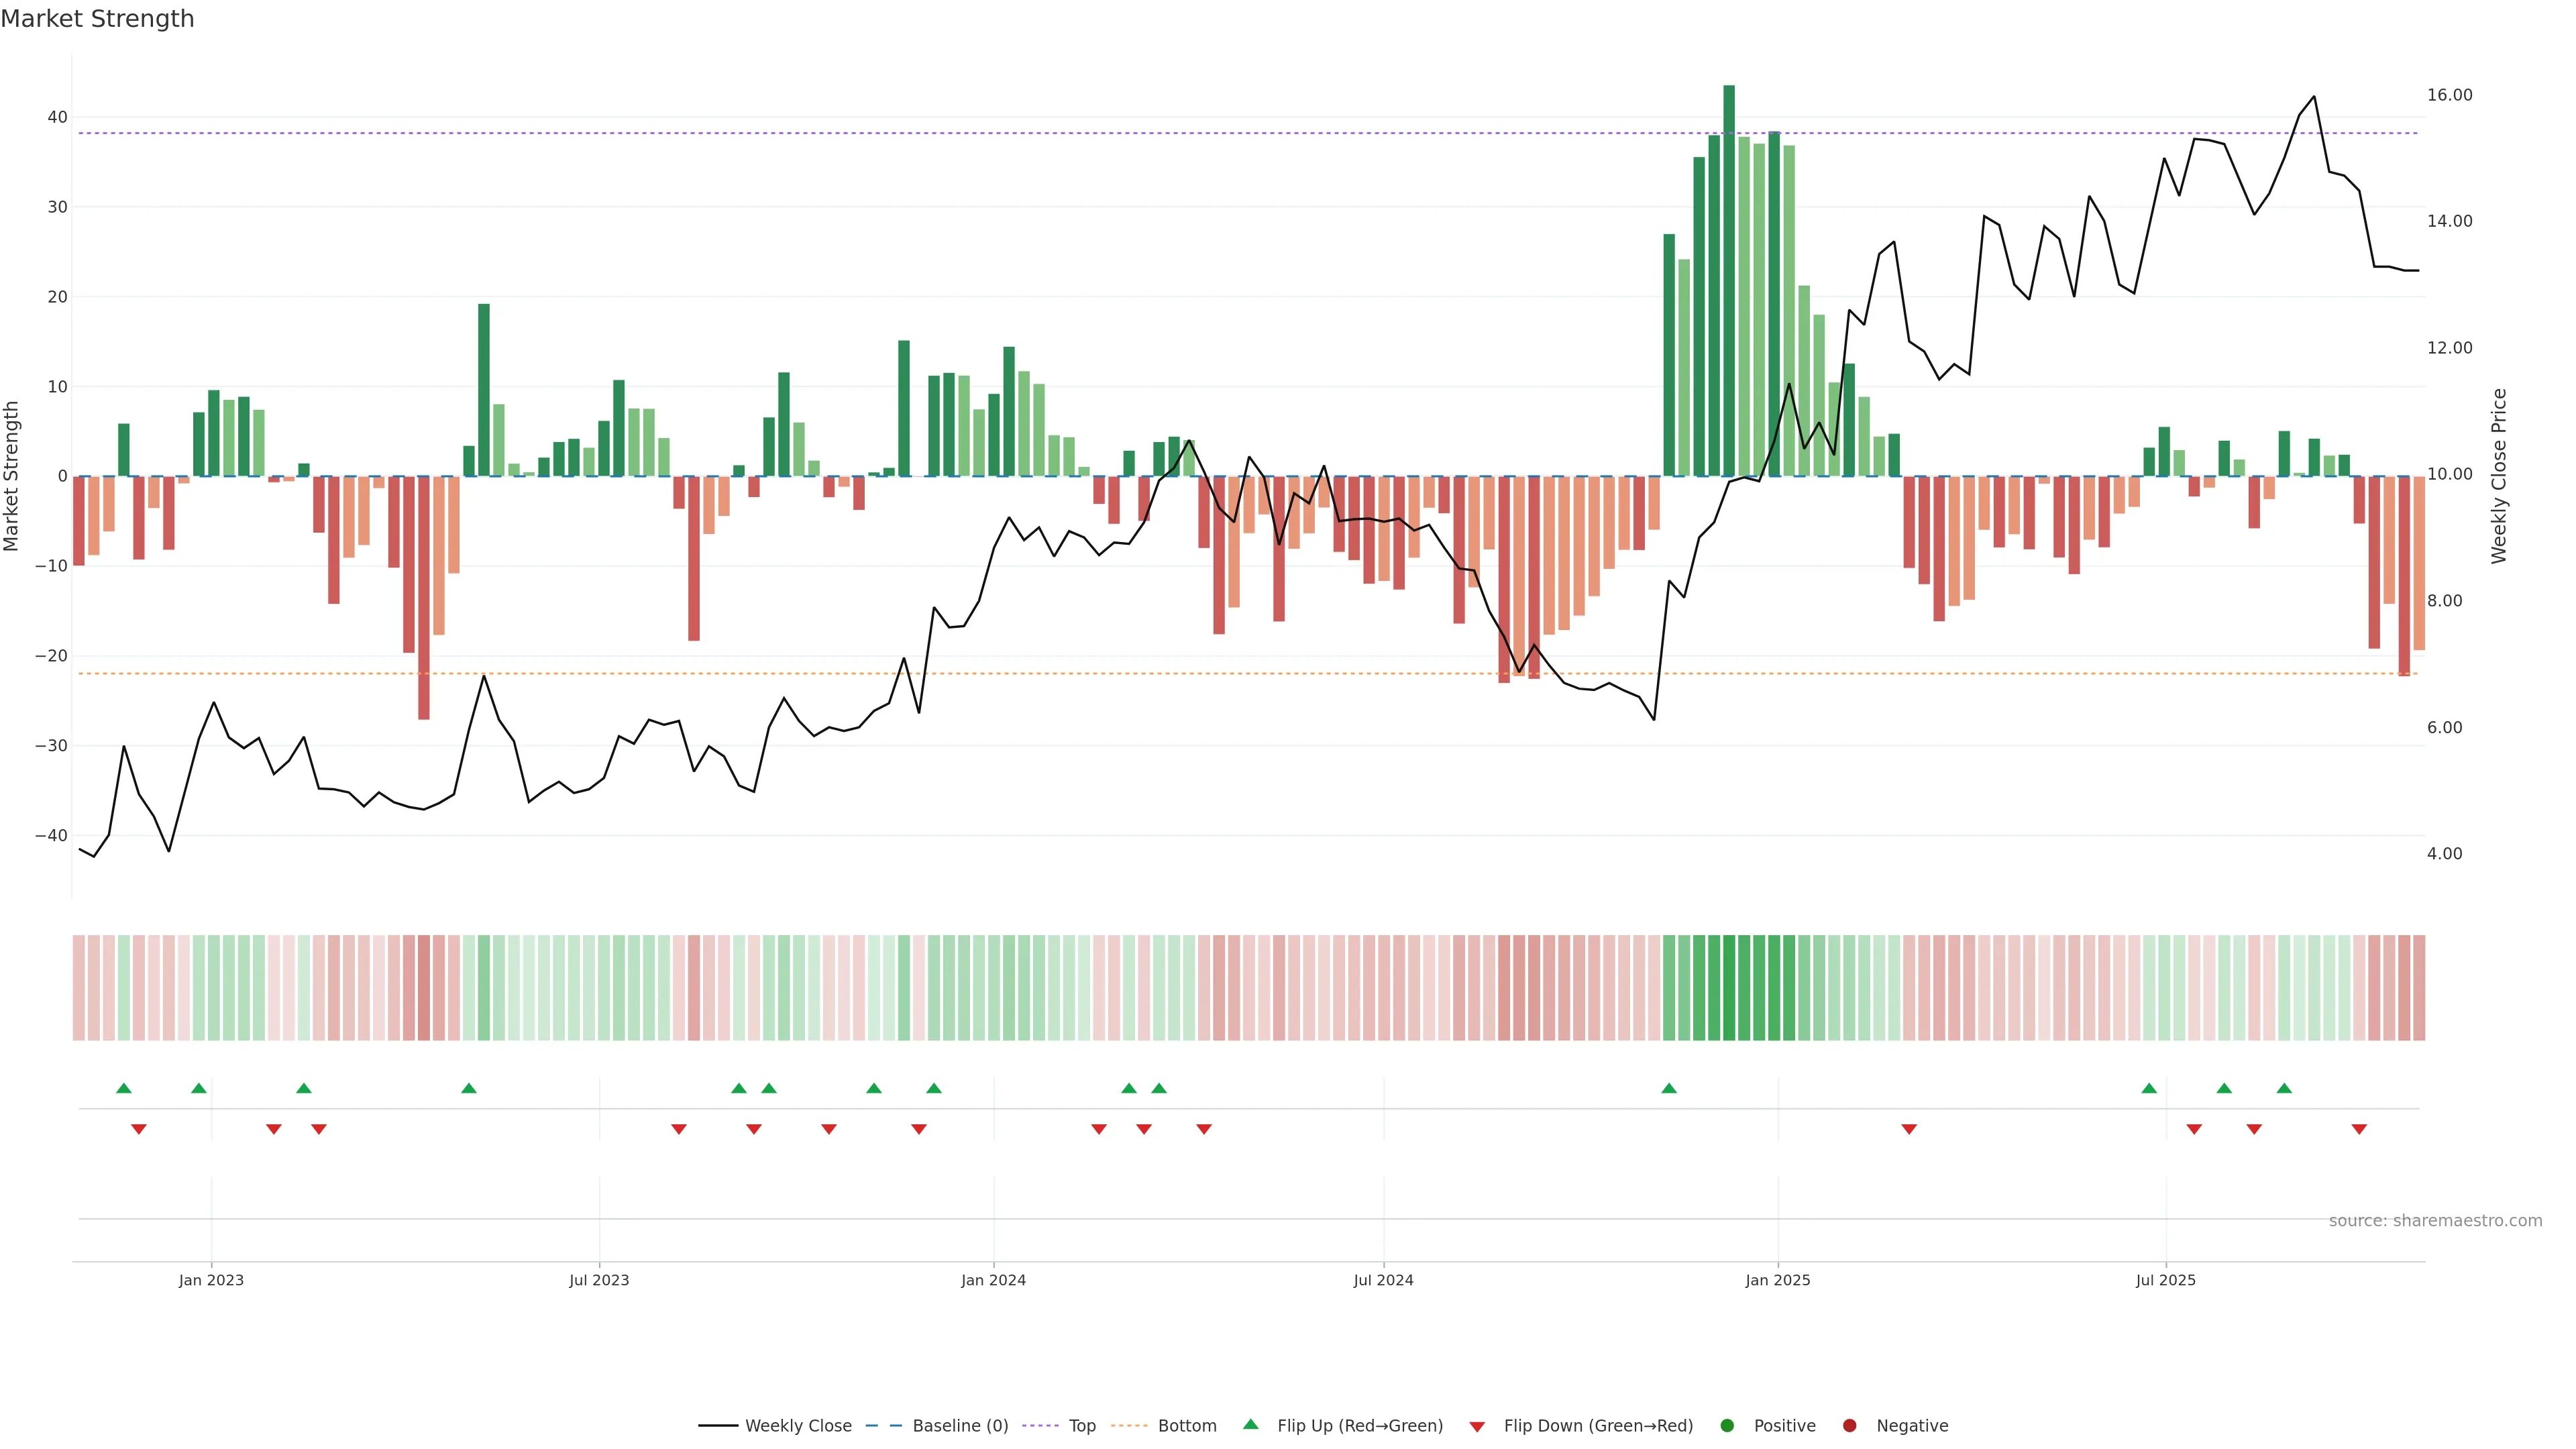Click the leftmost green flip-up triangle marker
This screenshot has height=1449, width=2576.
point(124,1088)
